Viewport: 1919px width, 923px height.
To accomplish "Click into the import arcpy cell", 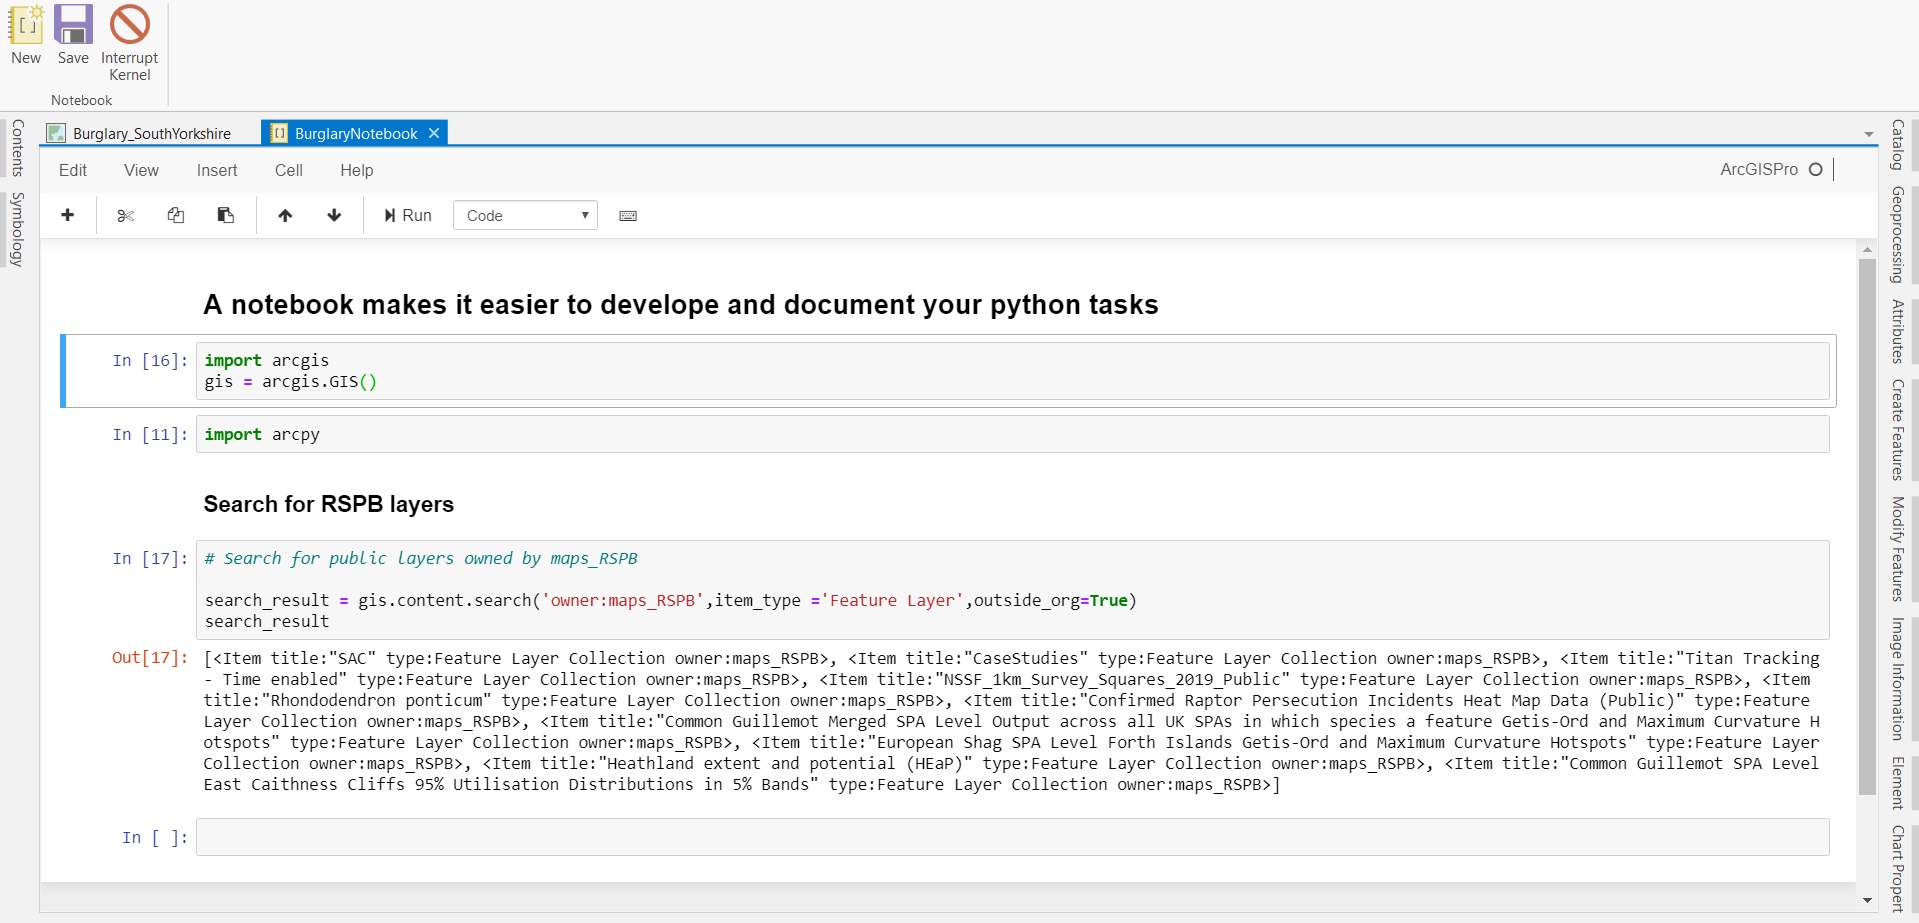I will [x=1013, y=434].
